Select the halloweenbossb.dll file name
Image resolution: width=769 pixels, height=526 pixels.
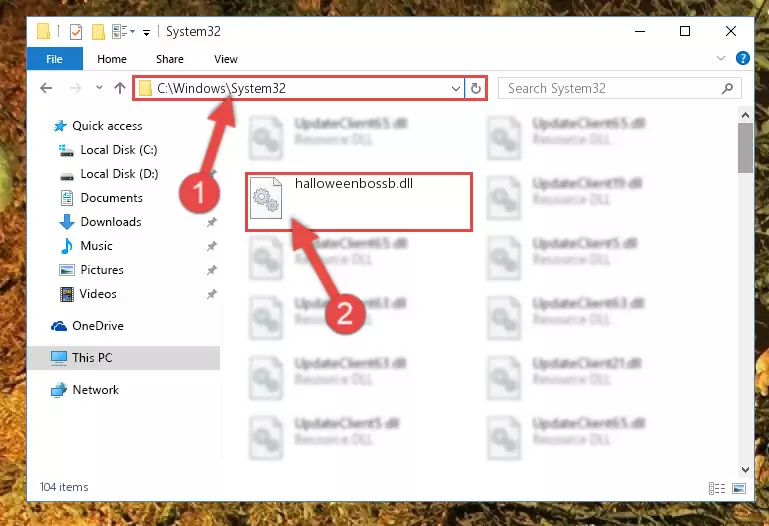coord(354,183)
